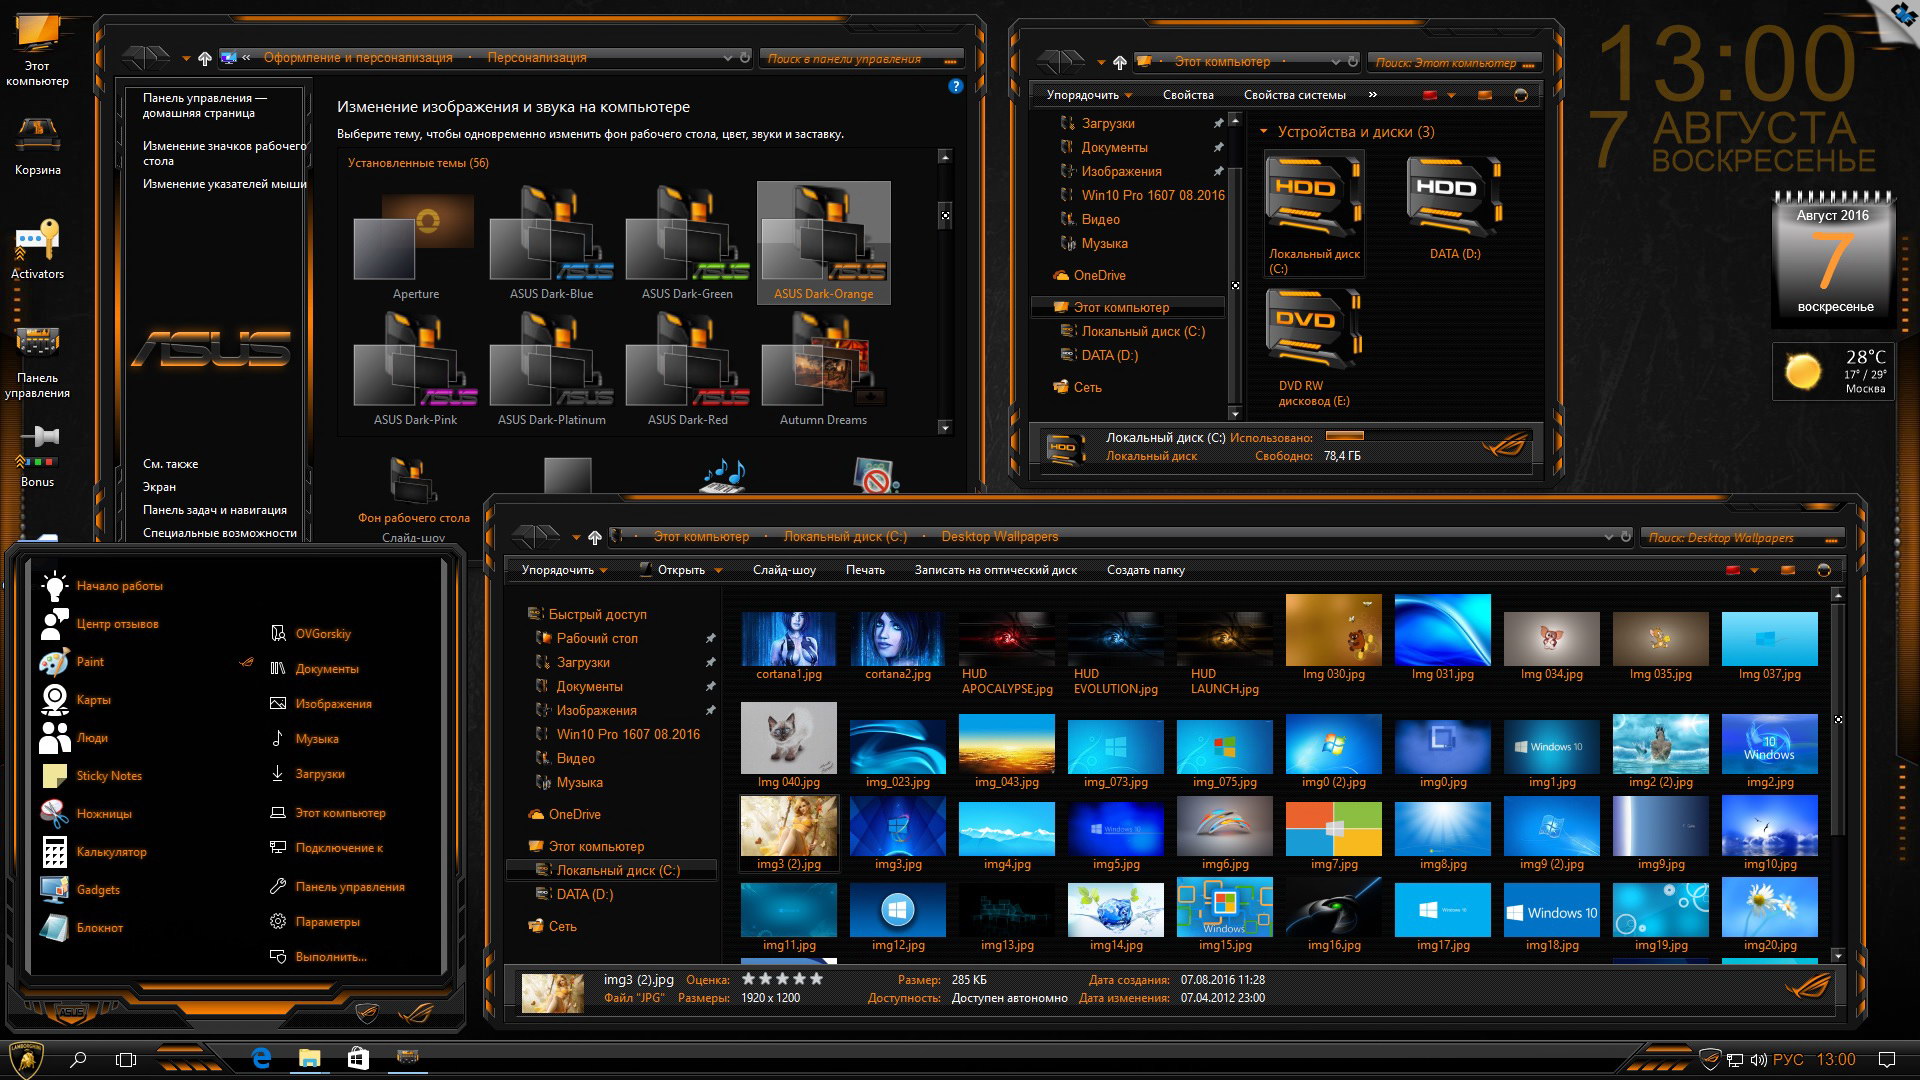Open Панель управления desktop icon
The height and width of the screenshot is (1080, 1920).
37,362
